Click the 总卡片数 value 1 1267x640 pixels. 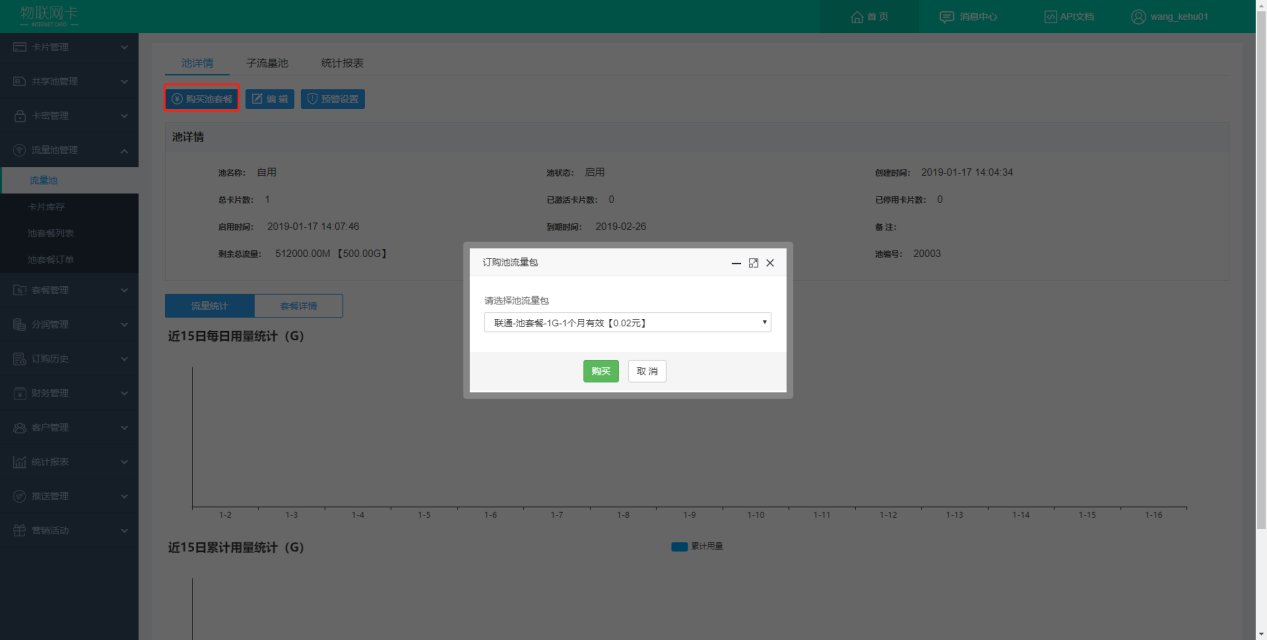(267, 200)
